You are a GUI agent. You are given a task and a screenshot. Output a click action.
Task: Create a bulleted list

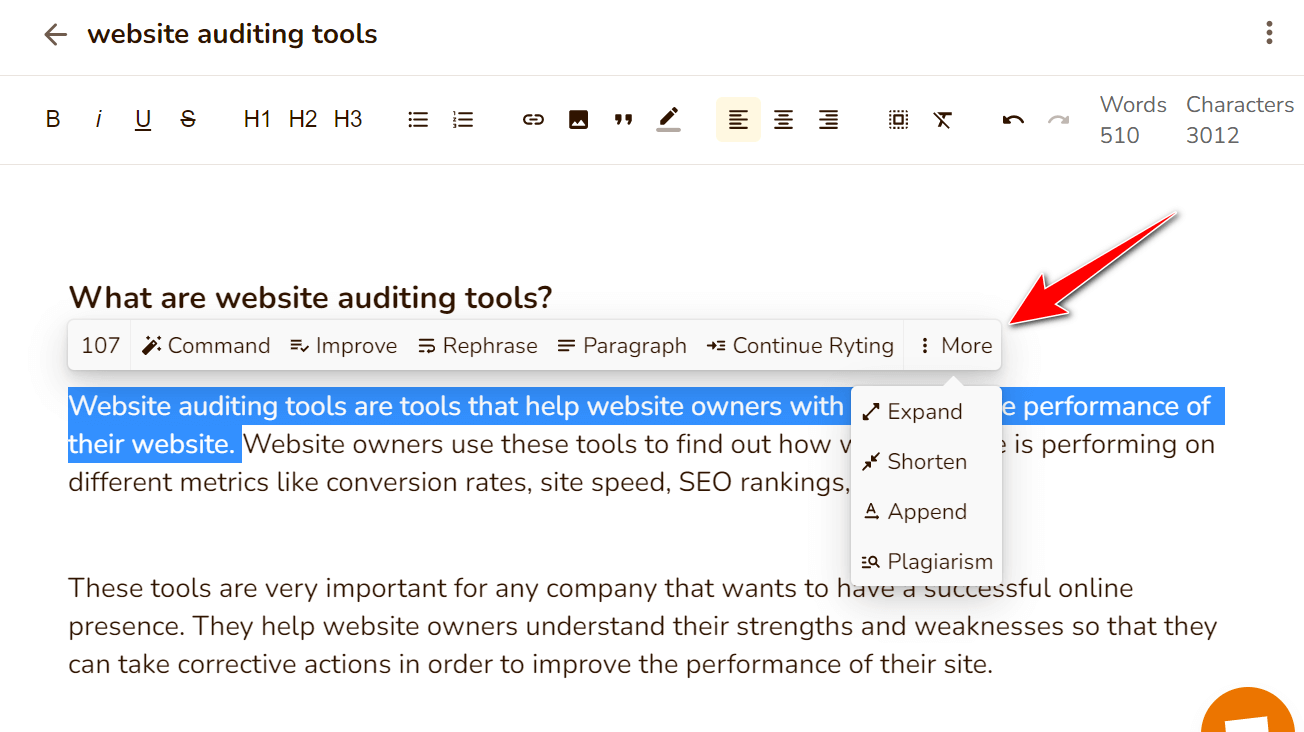point(417,119)
